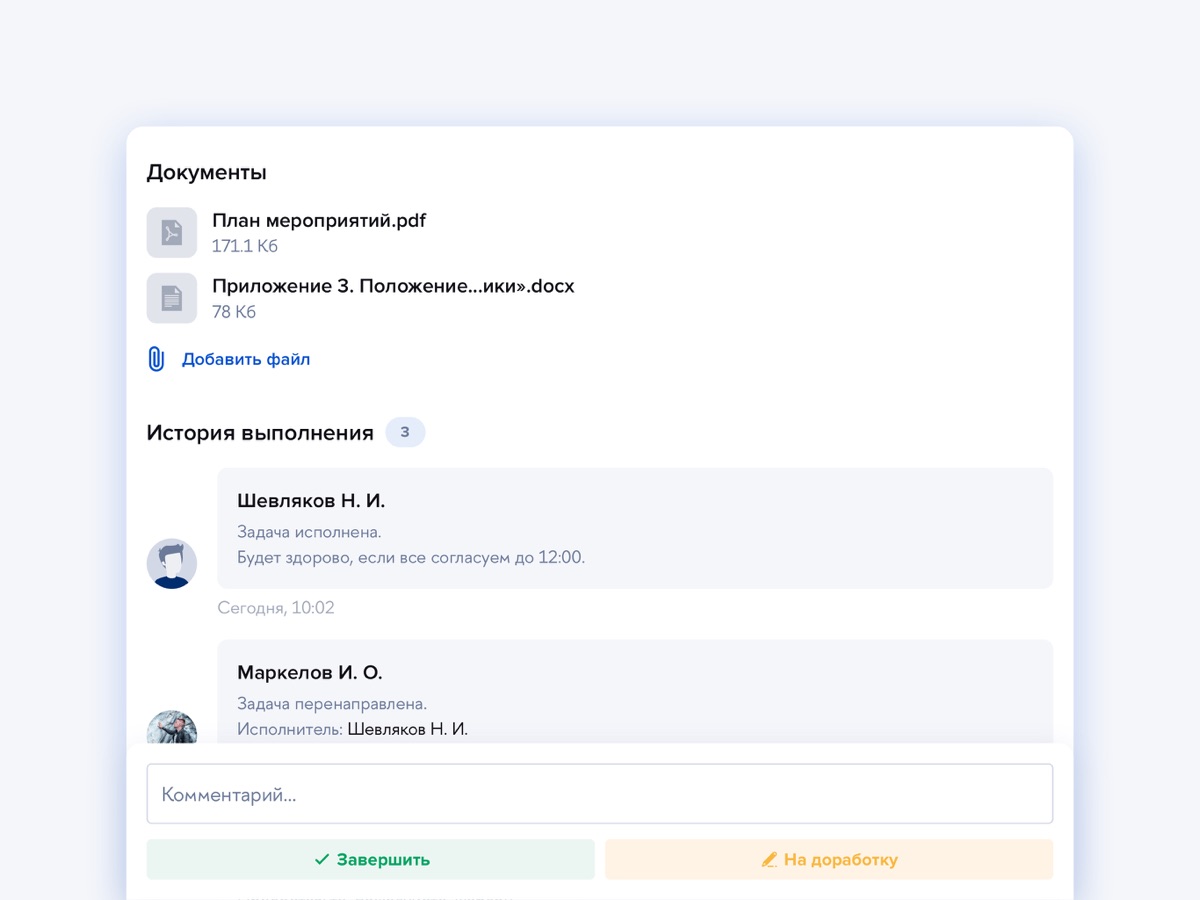The height and width of the screenshot is (900, 1200).
Task: Click the checkmark icon on the Завершить button
Action: [322, 859]
